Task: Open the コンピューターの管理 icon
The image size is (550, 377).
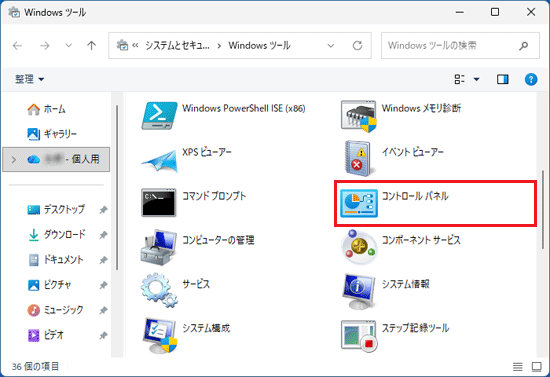Action: pyautogui.click(x=159, y=248)
